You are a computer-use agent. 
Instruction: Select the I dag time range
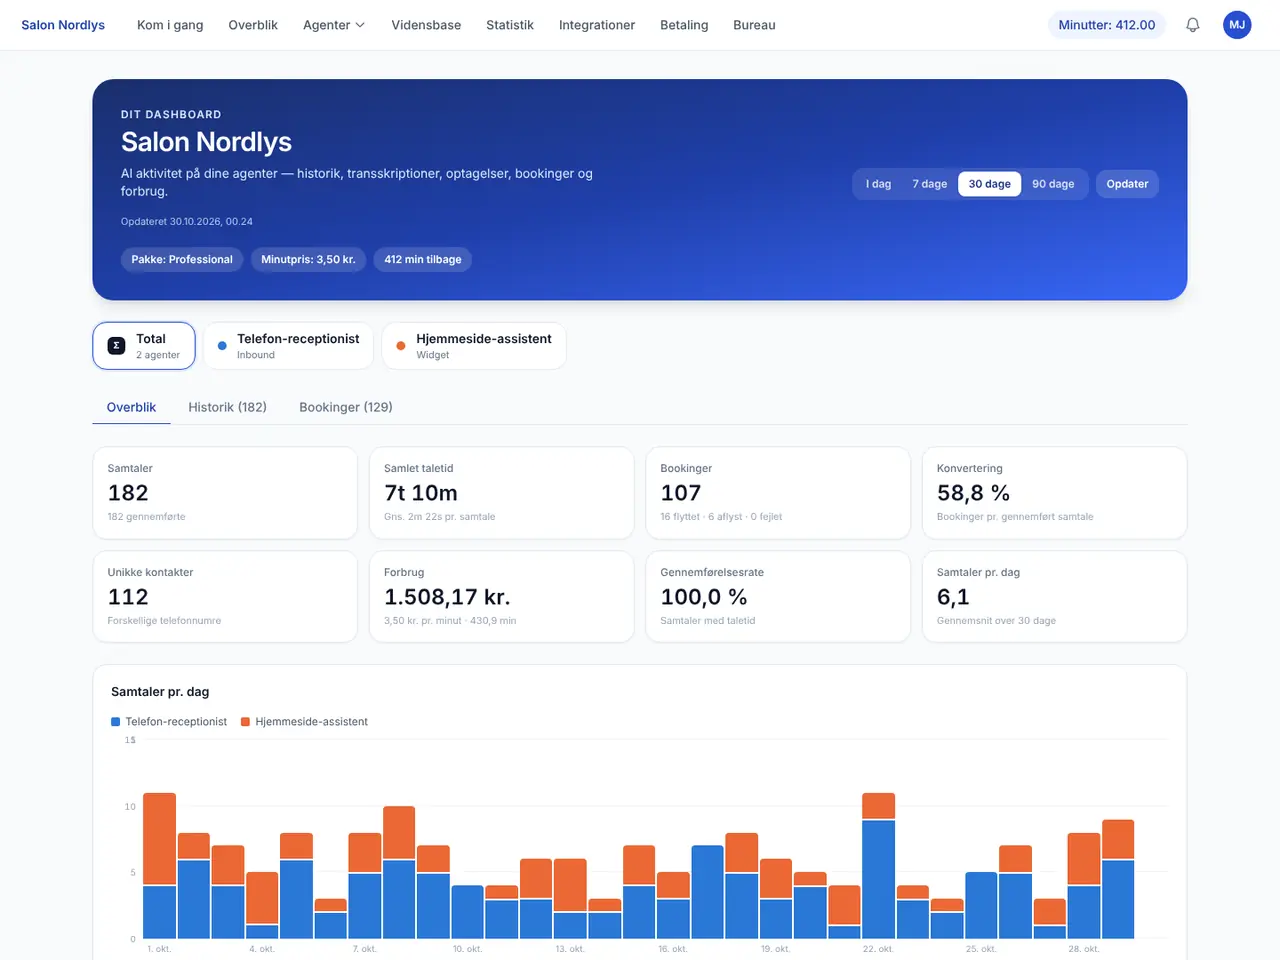pos(879,184)
